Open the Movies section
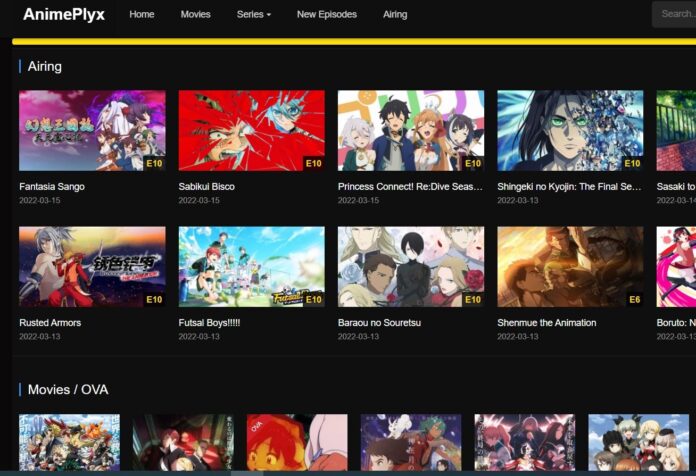 pyautogui.click(x=195, y=14)
